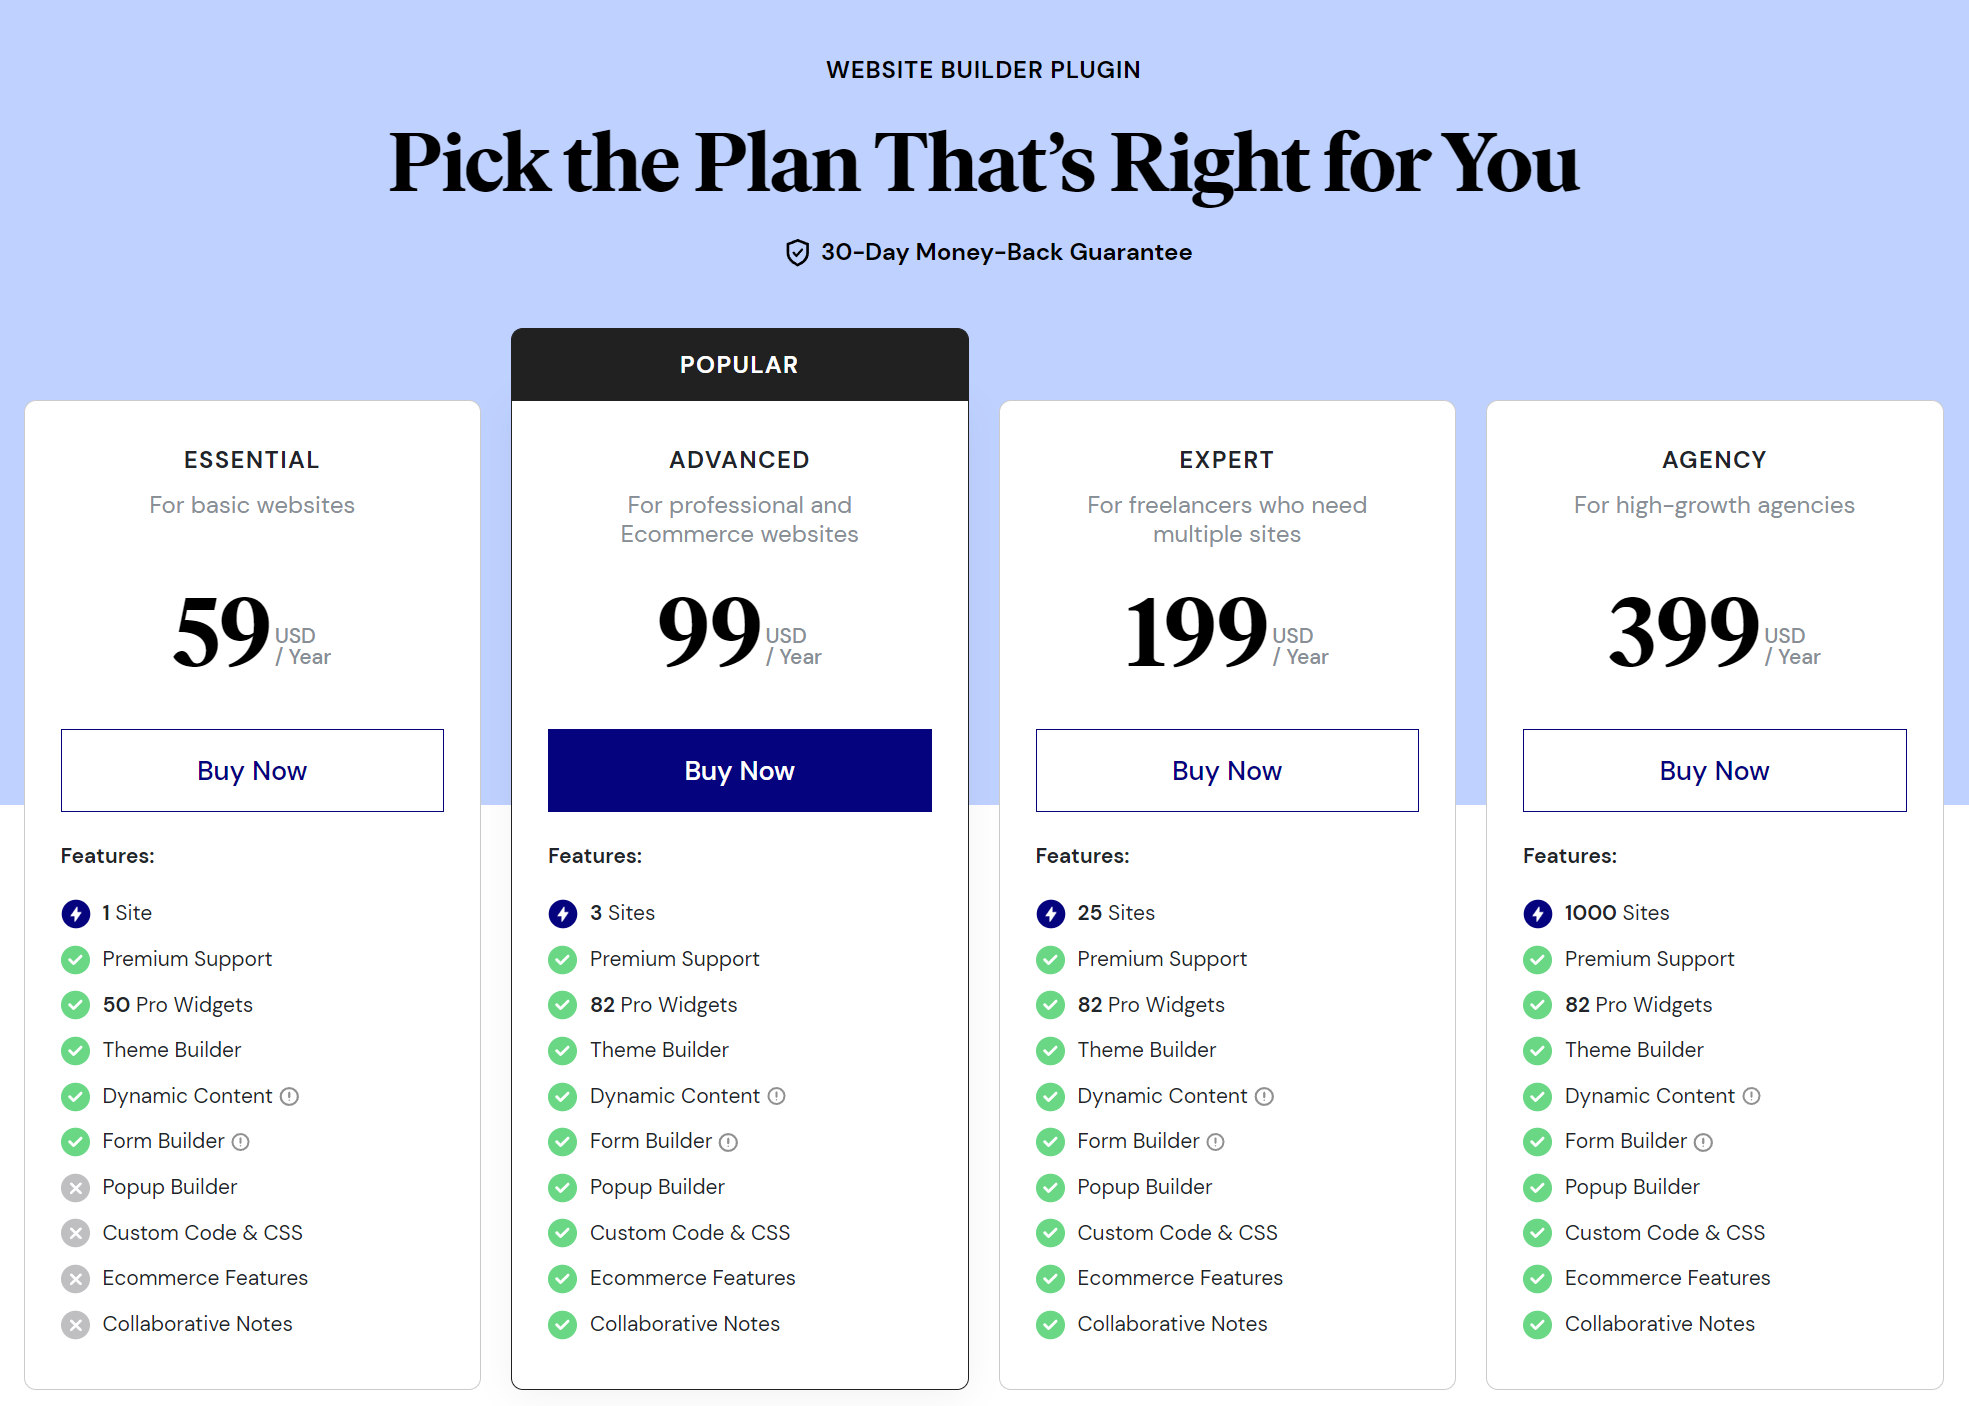The height and width of the screenshot is (1406, 1969).
Task: Click lightning icon beside 1000 Sites
Action: tap(1538, 913)
